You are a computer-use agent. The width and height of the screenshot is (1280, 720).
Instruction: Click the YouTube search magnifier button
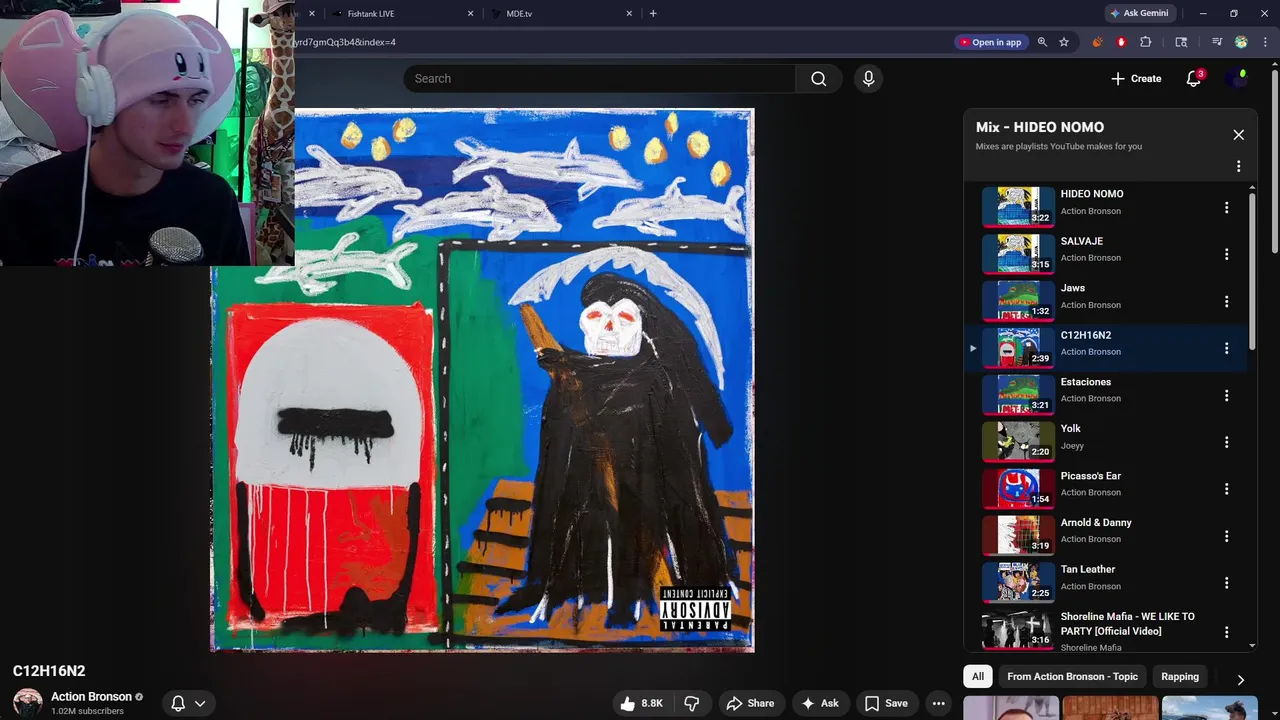pos(819,79)
